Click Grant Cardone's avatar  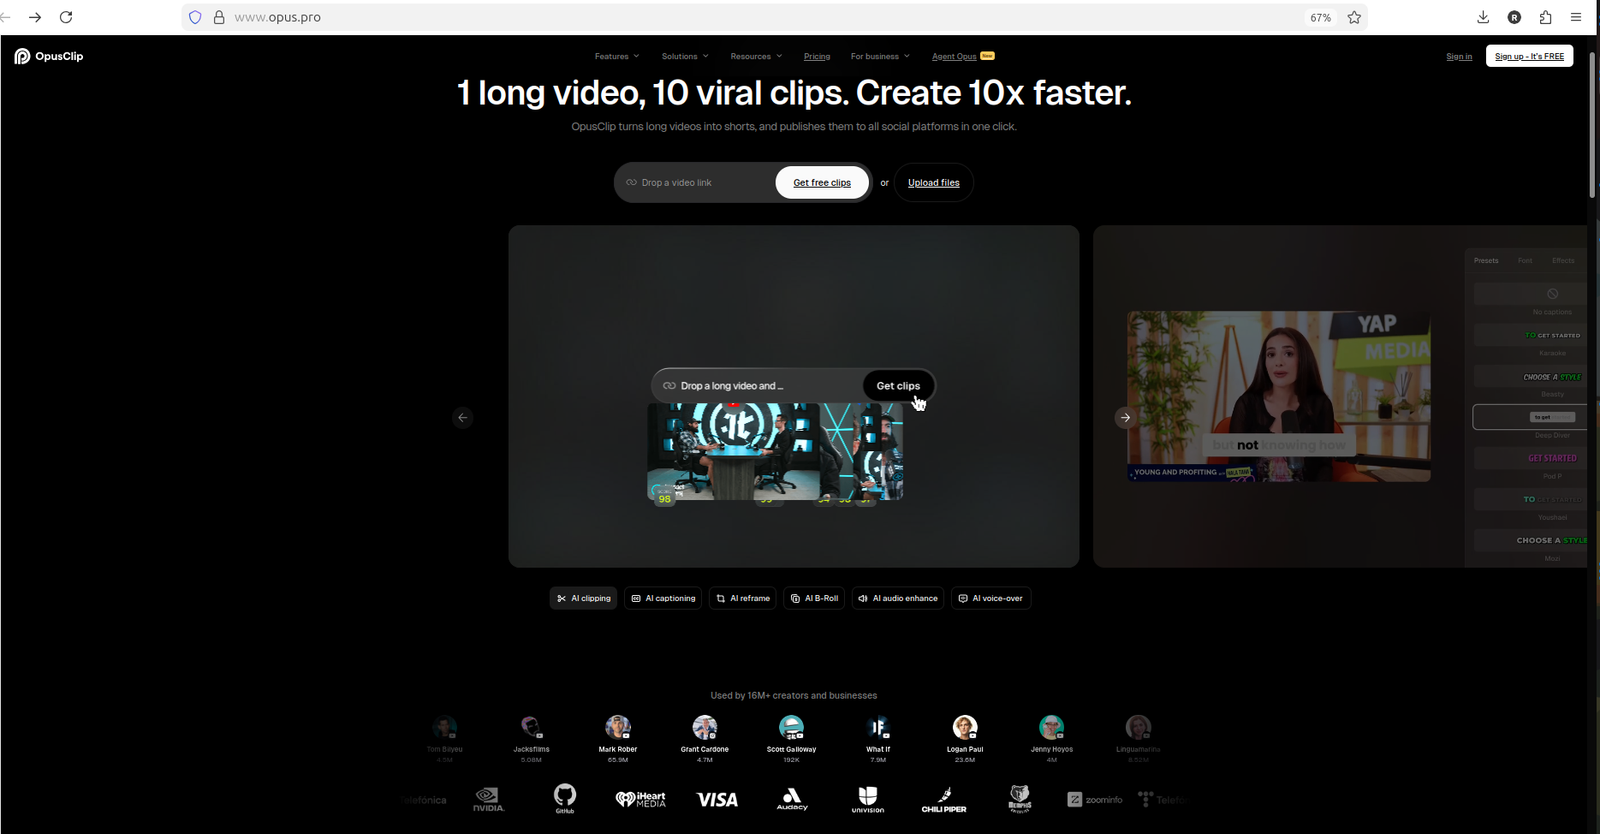(x=705, y=727)
